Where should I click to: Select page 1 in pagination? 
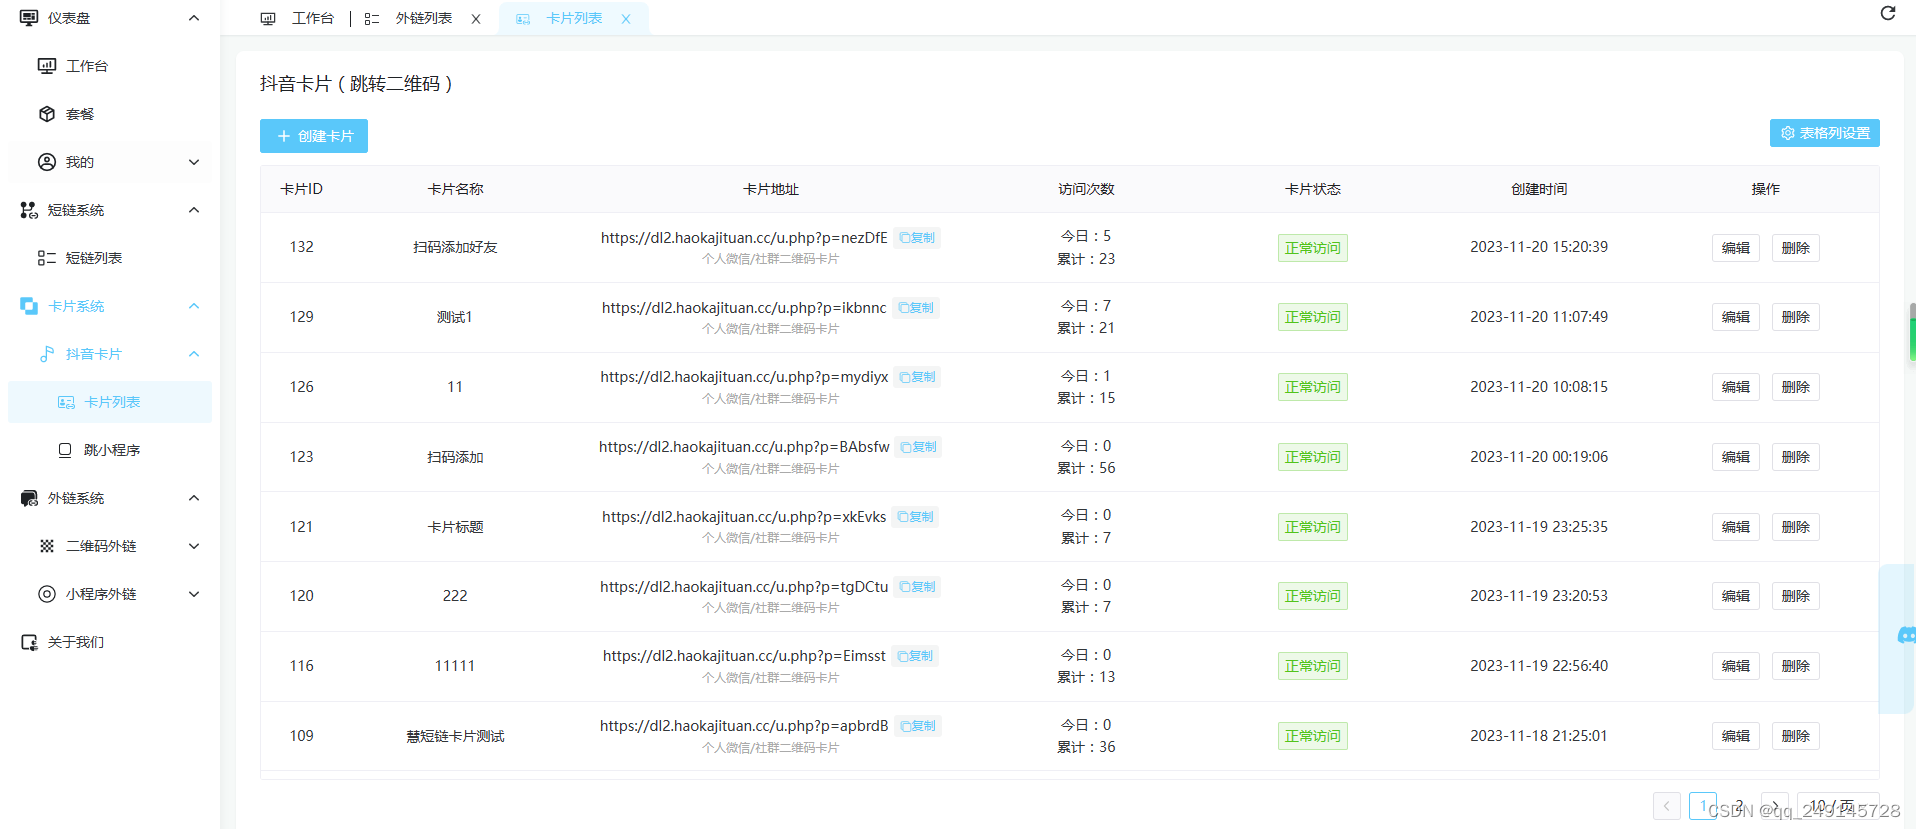pyautogui.click(x=1703, y=806)
